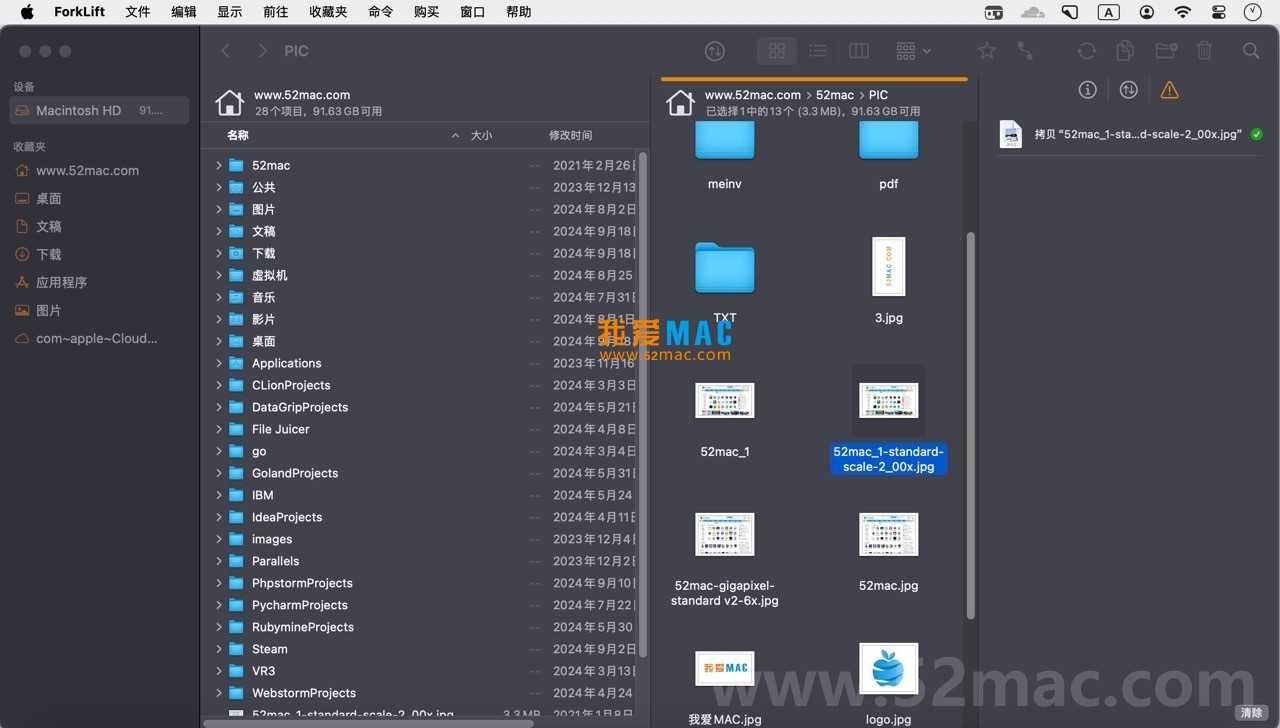Select the 3.jpg thumbnail
Image resolution: width=1280 pixels, height=728 pixels.
(889, 266)
